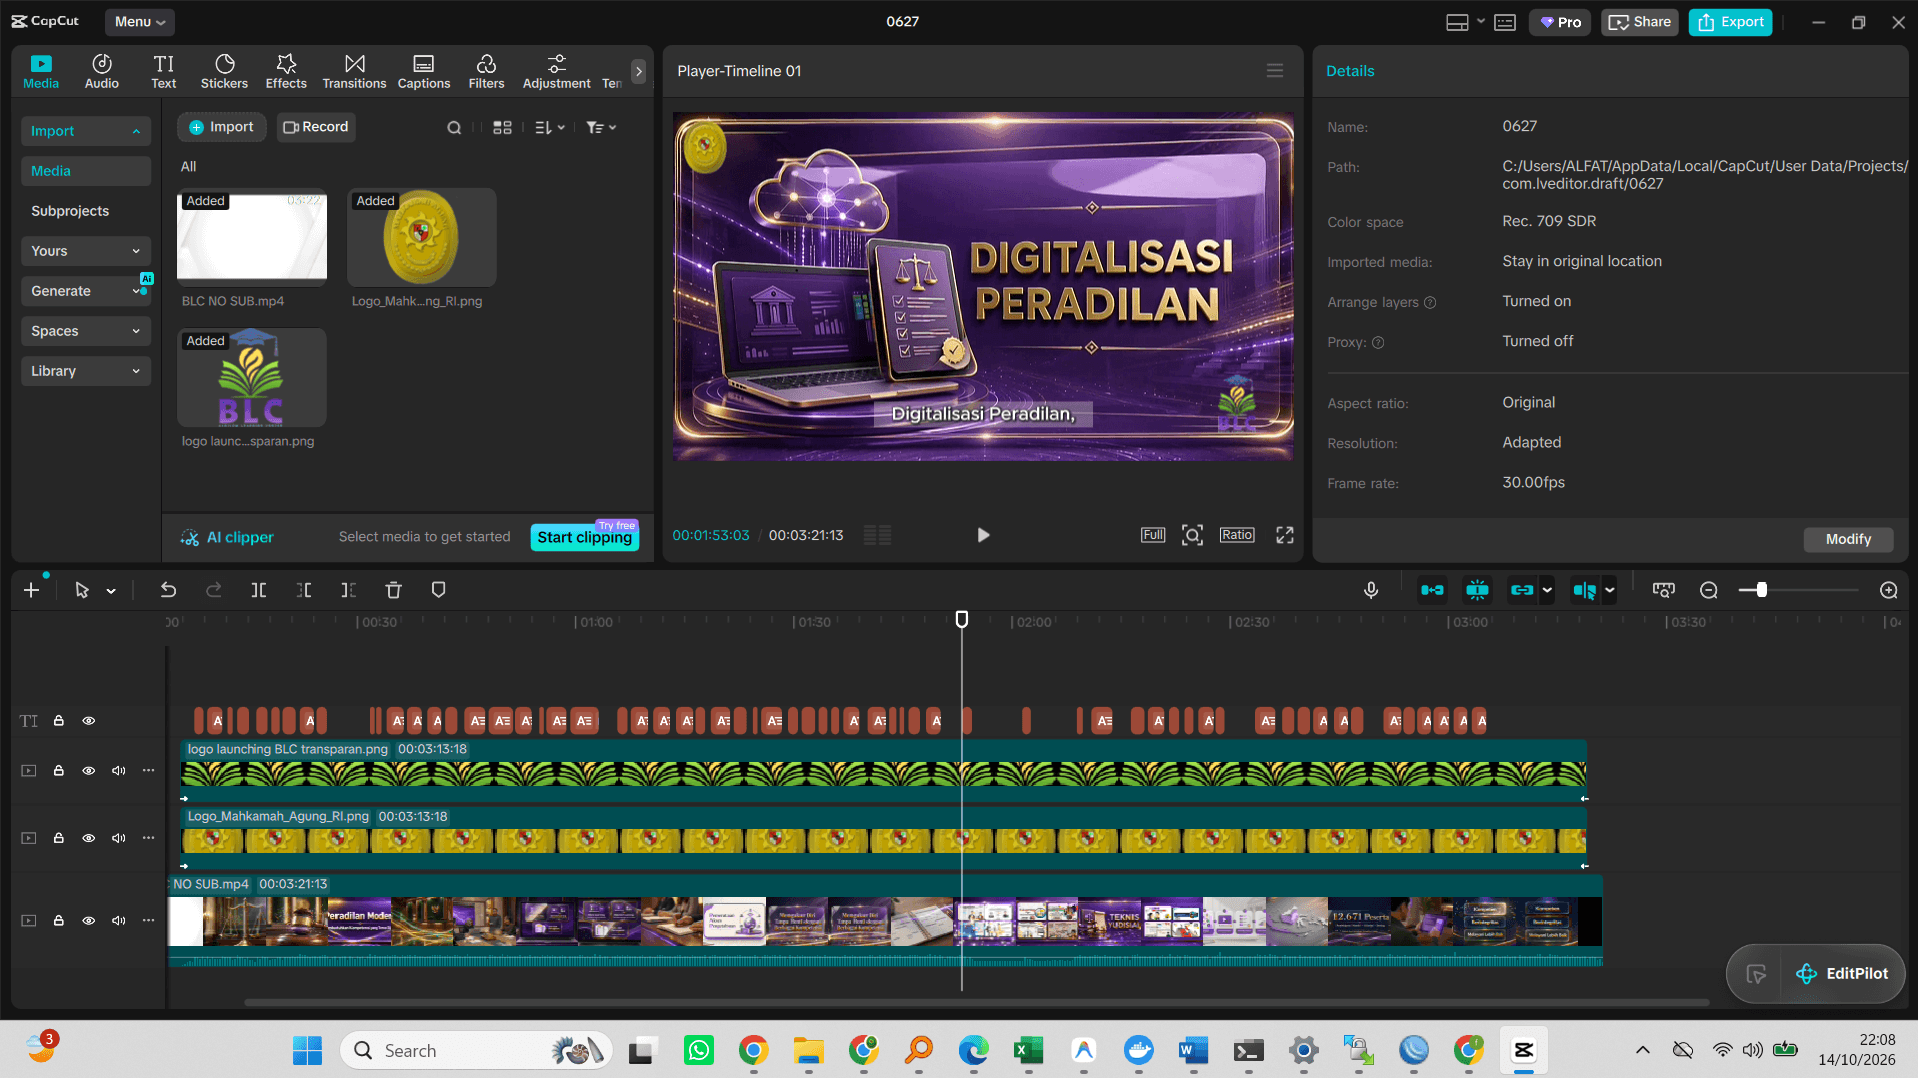
Task: Select the BLC NO SUB.mp4 media thumbnail
Action: (252, 236)
